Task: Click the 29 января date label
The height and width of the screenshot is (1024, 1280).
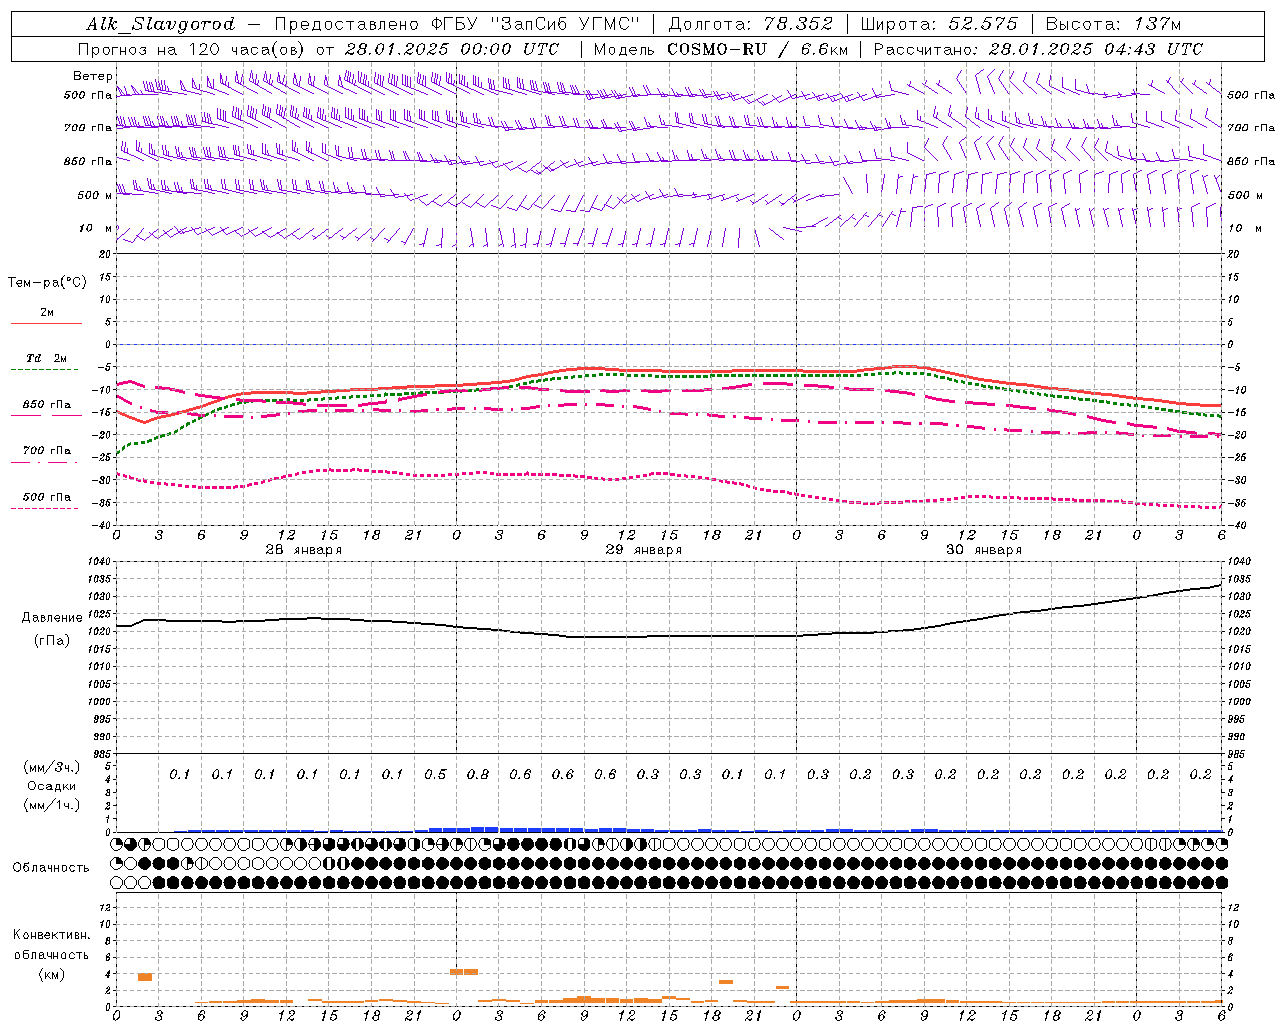Action: (644, 550)
